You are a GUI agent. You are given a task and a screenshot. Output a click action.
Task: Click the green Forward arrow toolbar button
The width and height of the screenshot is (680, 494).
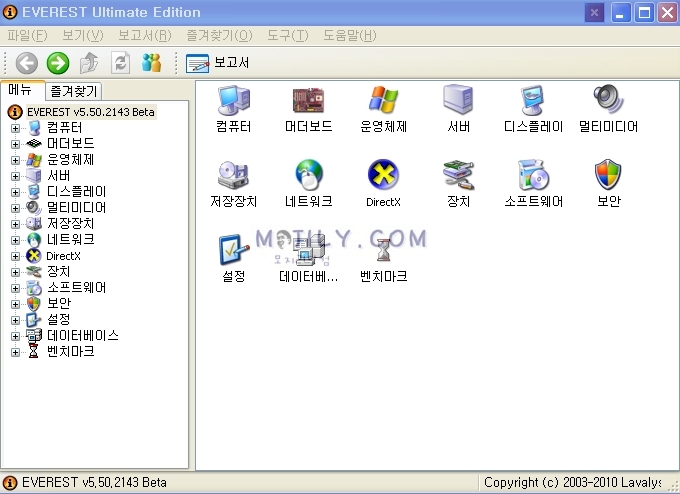(58, 63)
